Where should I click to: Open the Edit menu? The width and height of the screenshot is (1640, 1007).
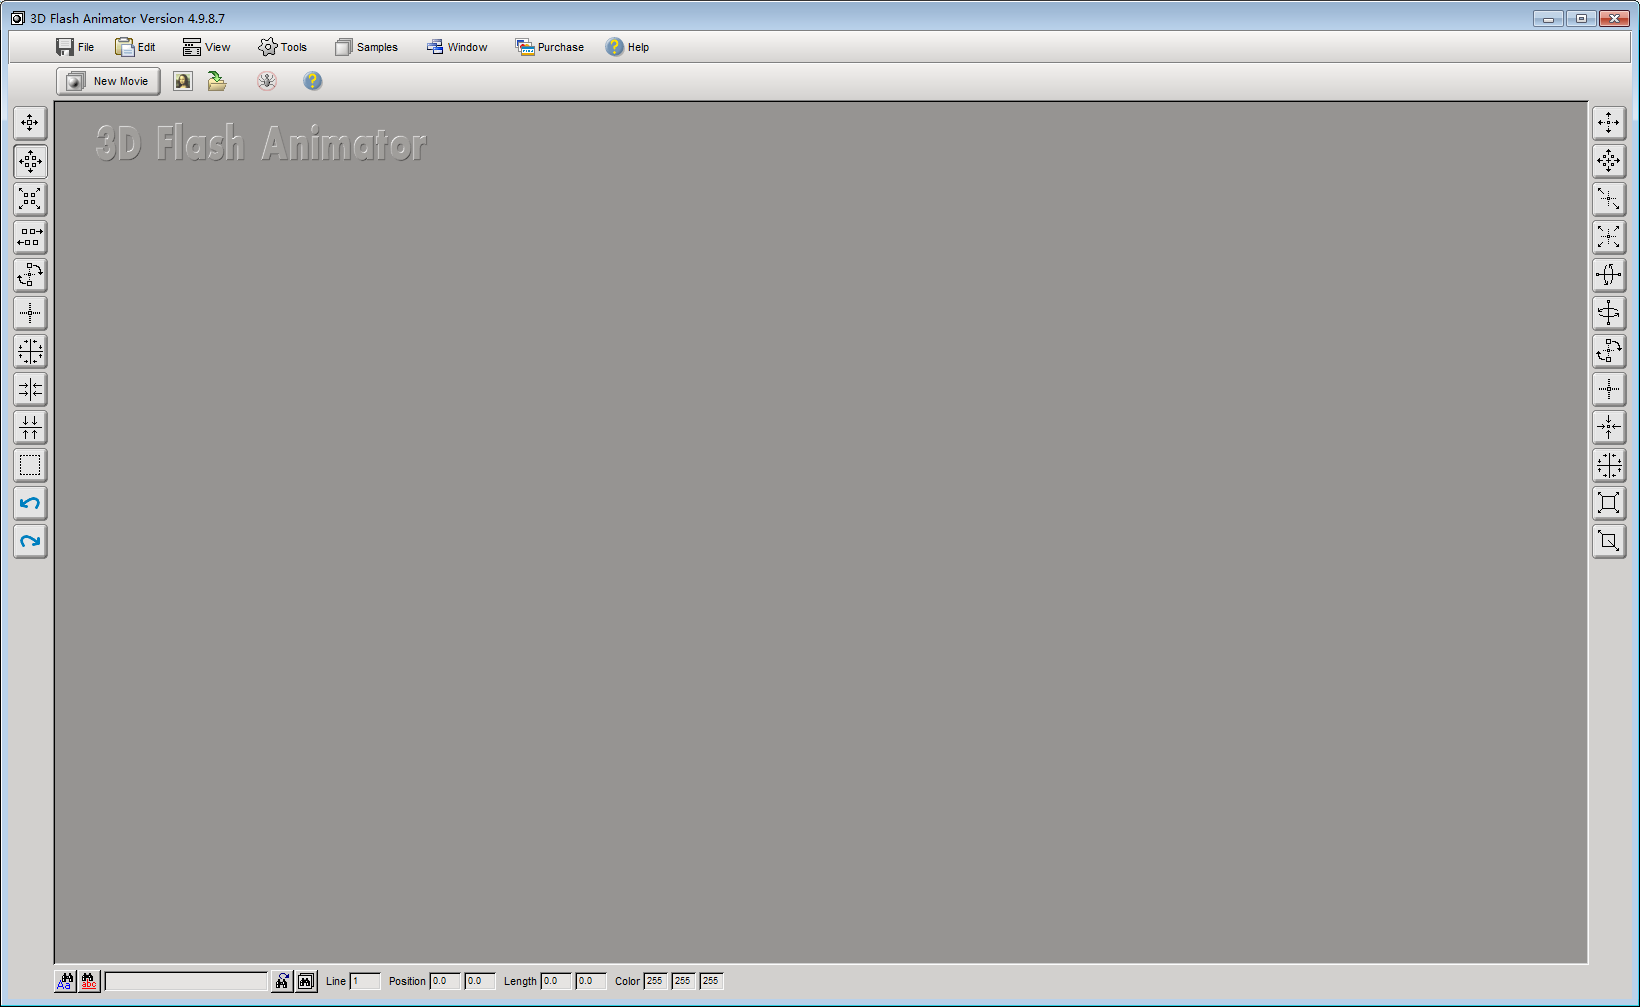[135, 47]
